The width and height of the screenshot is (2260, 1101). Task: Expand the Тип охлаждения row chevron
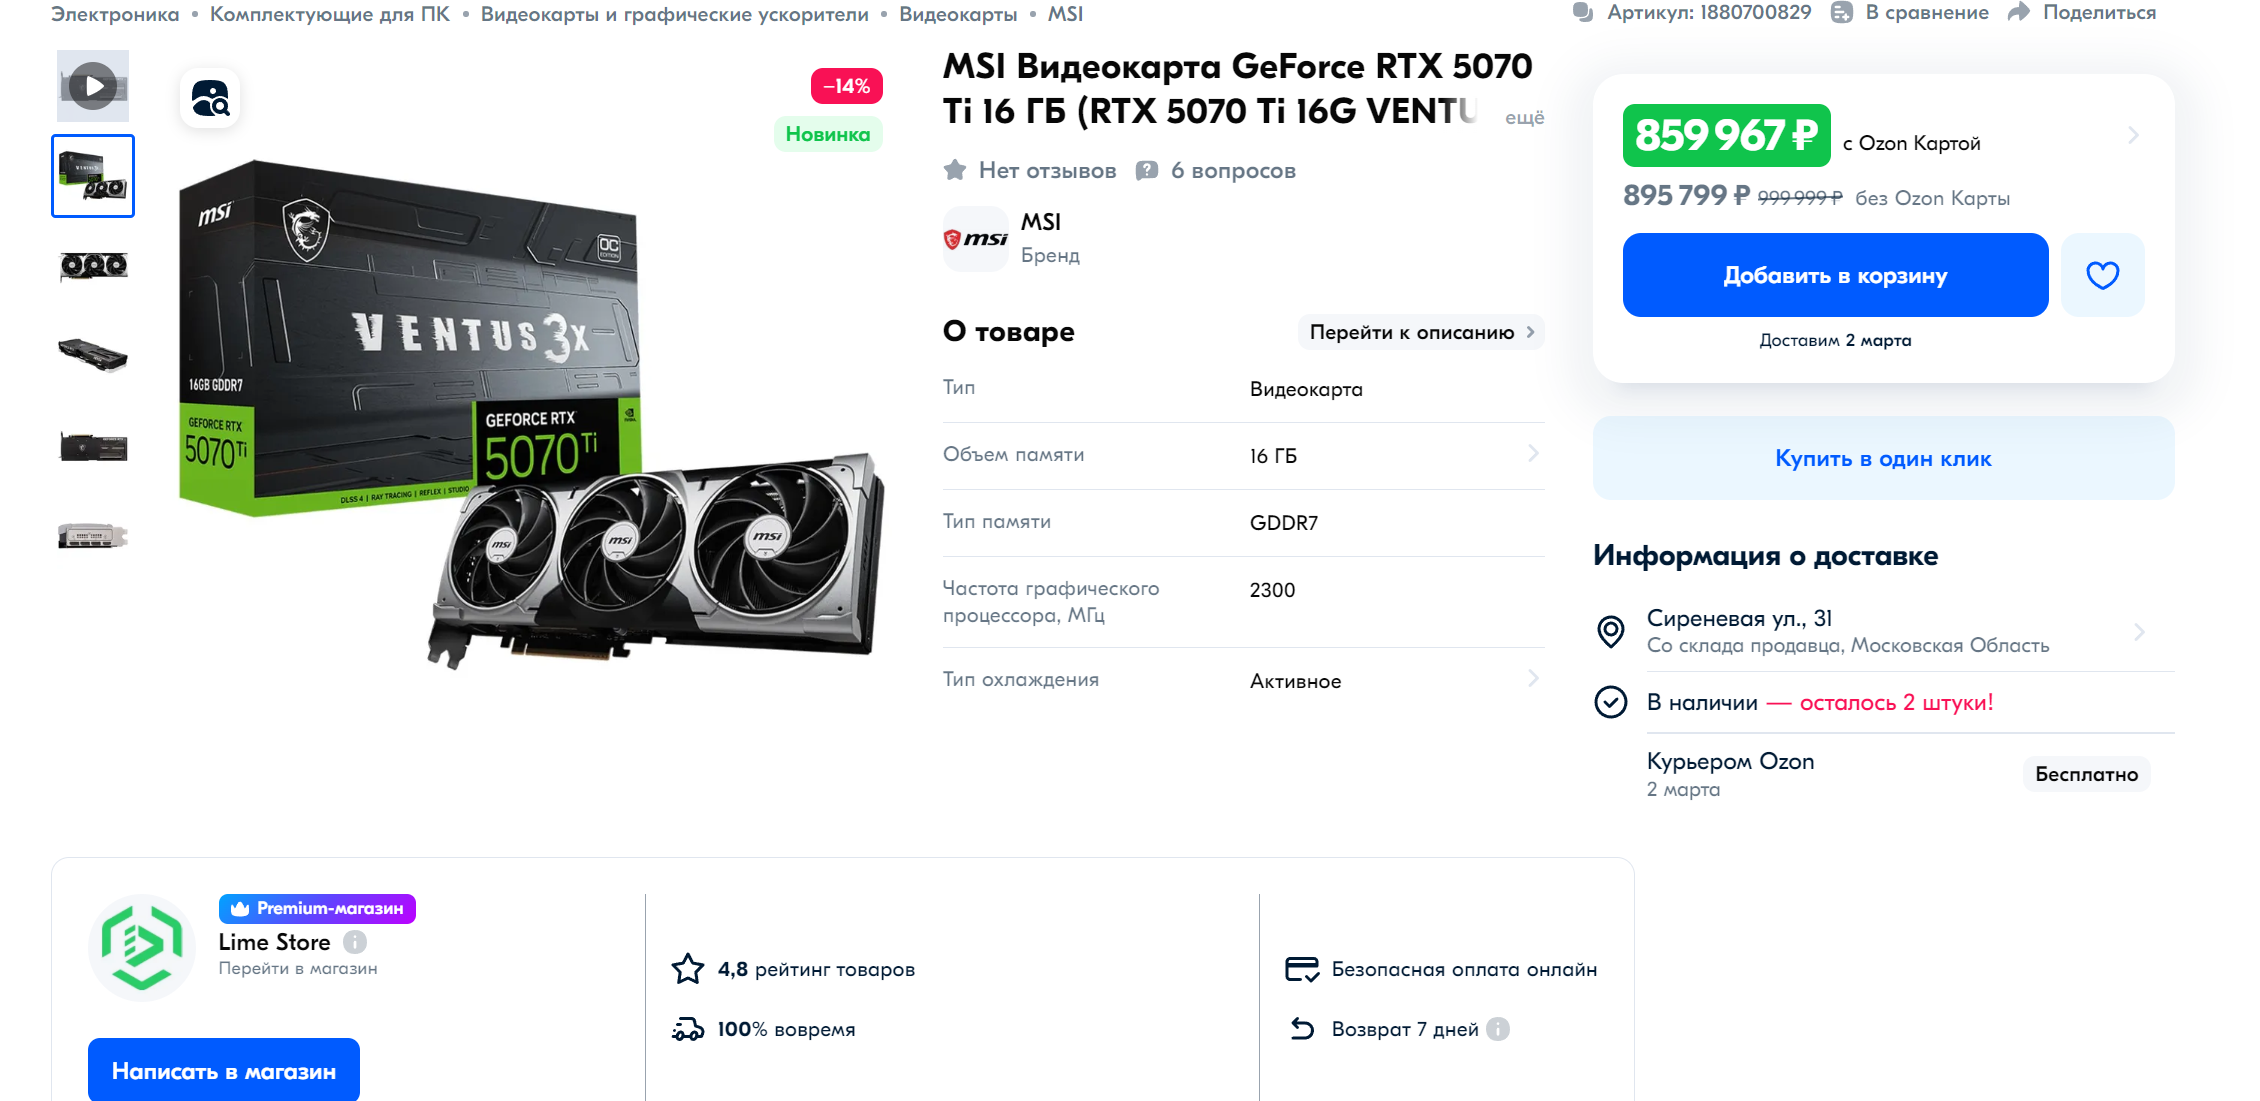(x=1533, y=679)
